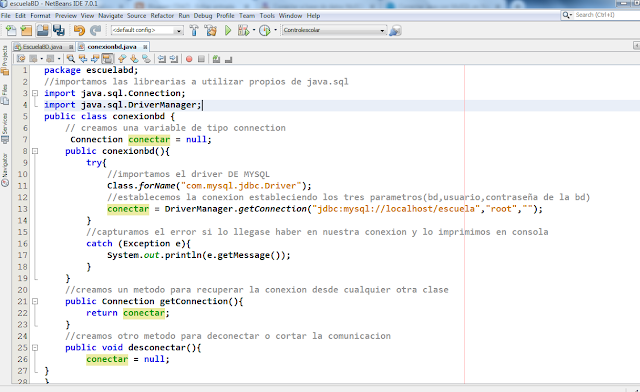Open the Edit menu
Image resolution: width=640 pixels, height=392 pixels.
[20, 16]
